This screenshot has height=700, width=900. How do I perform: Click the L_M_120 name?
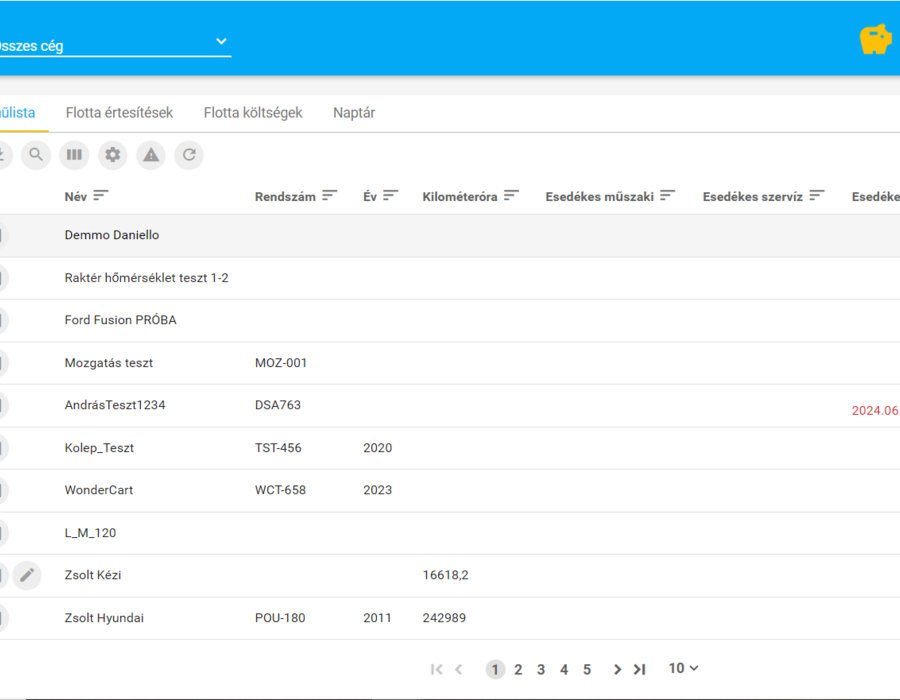90,533
